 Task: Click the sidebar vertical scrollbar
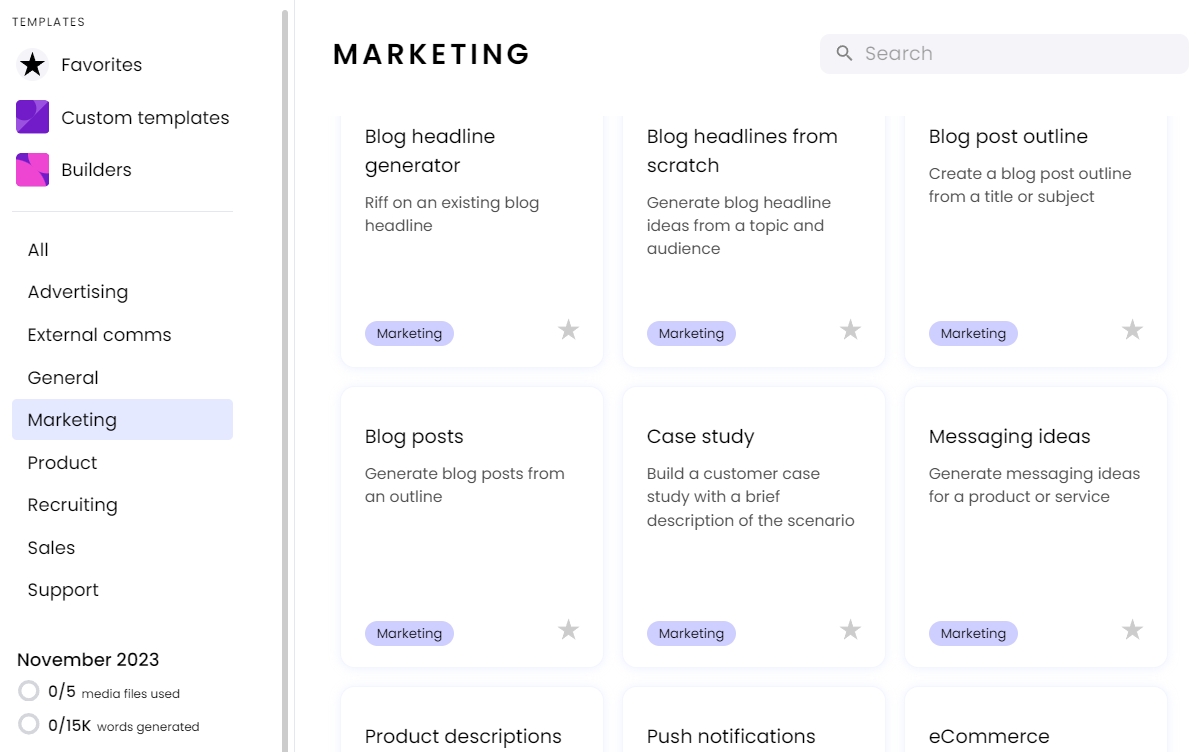(x=285, y=380)
